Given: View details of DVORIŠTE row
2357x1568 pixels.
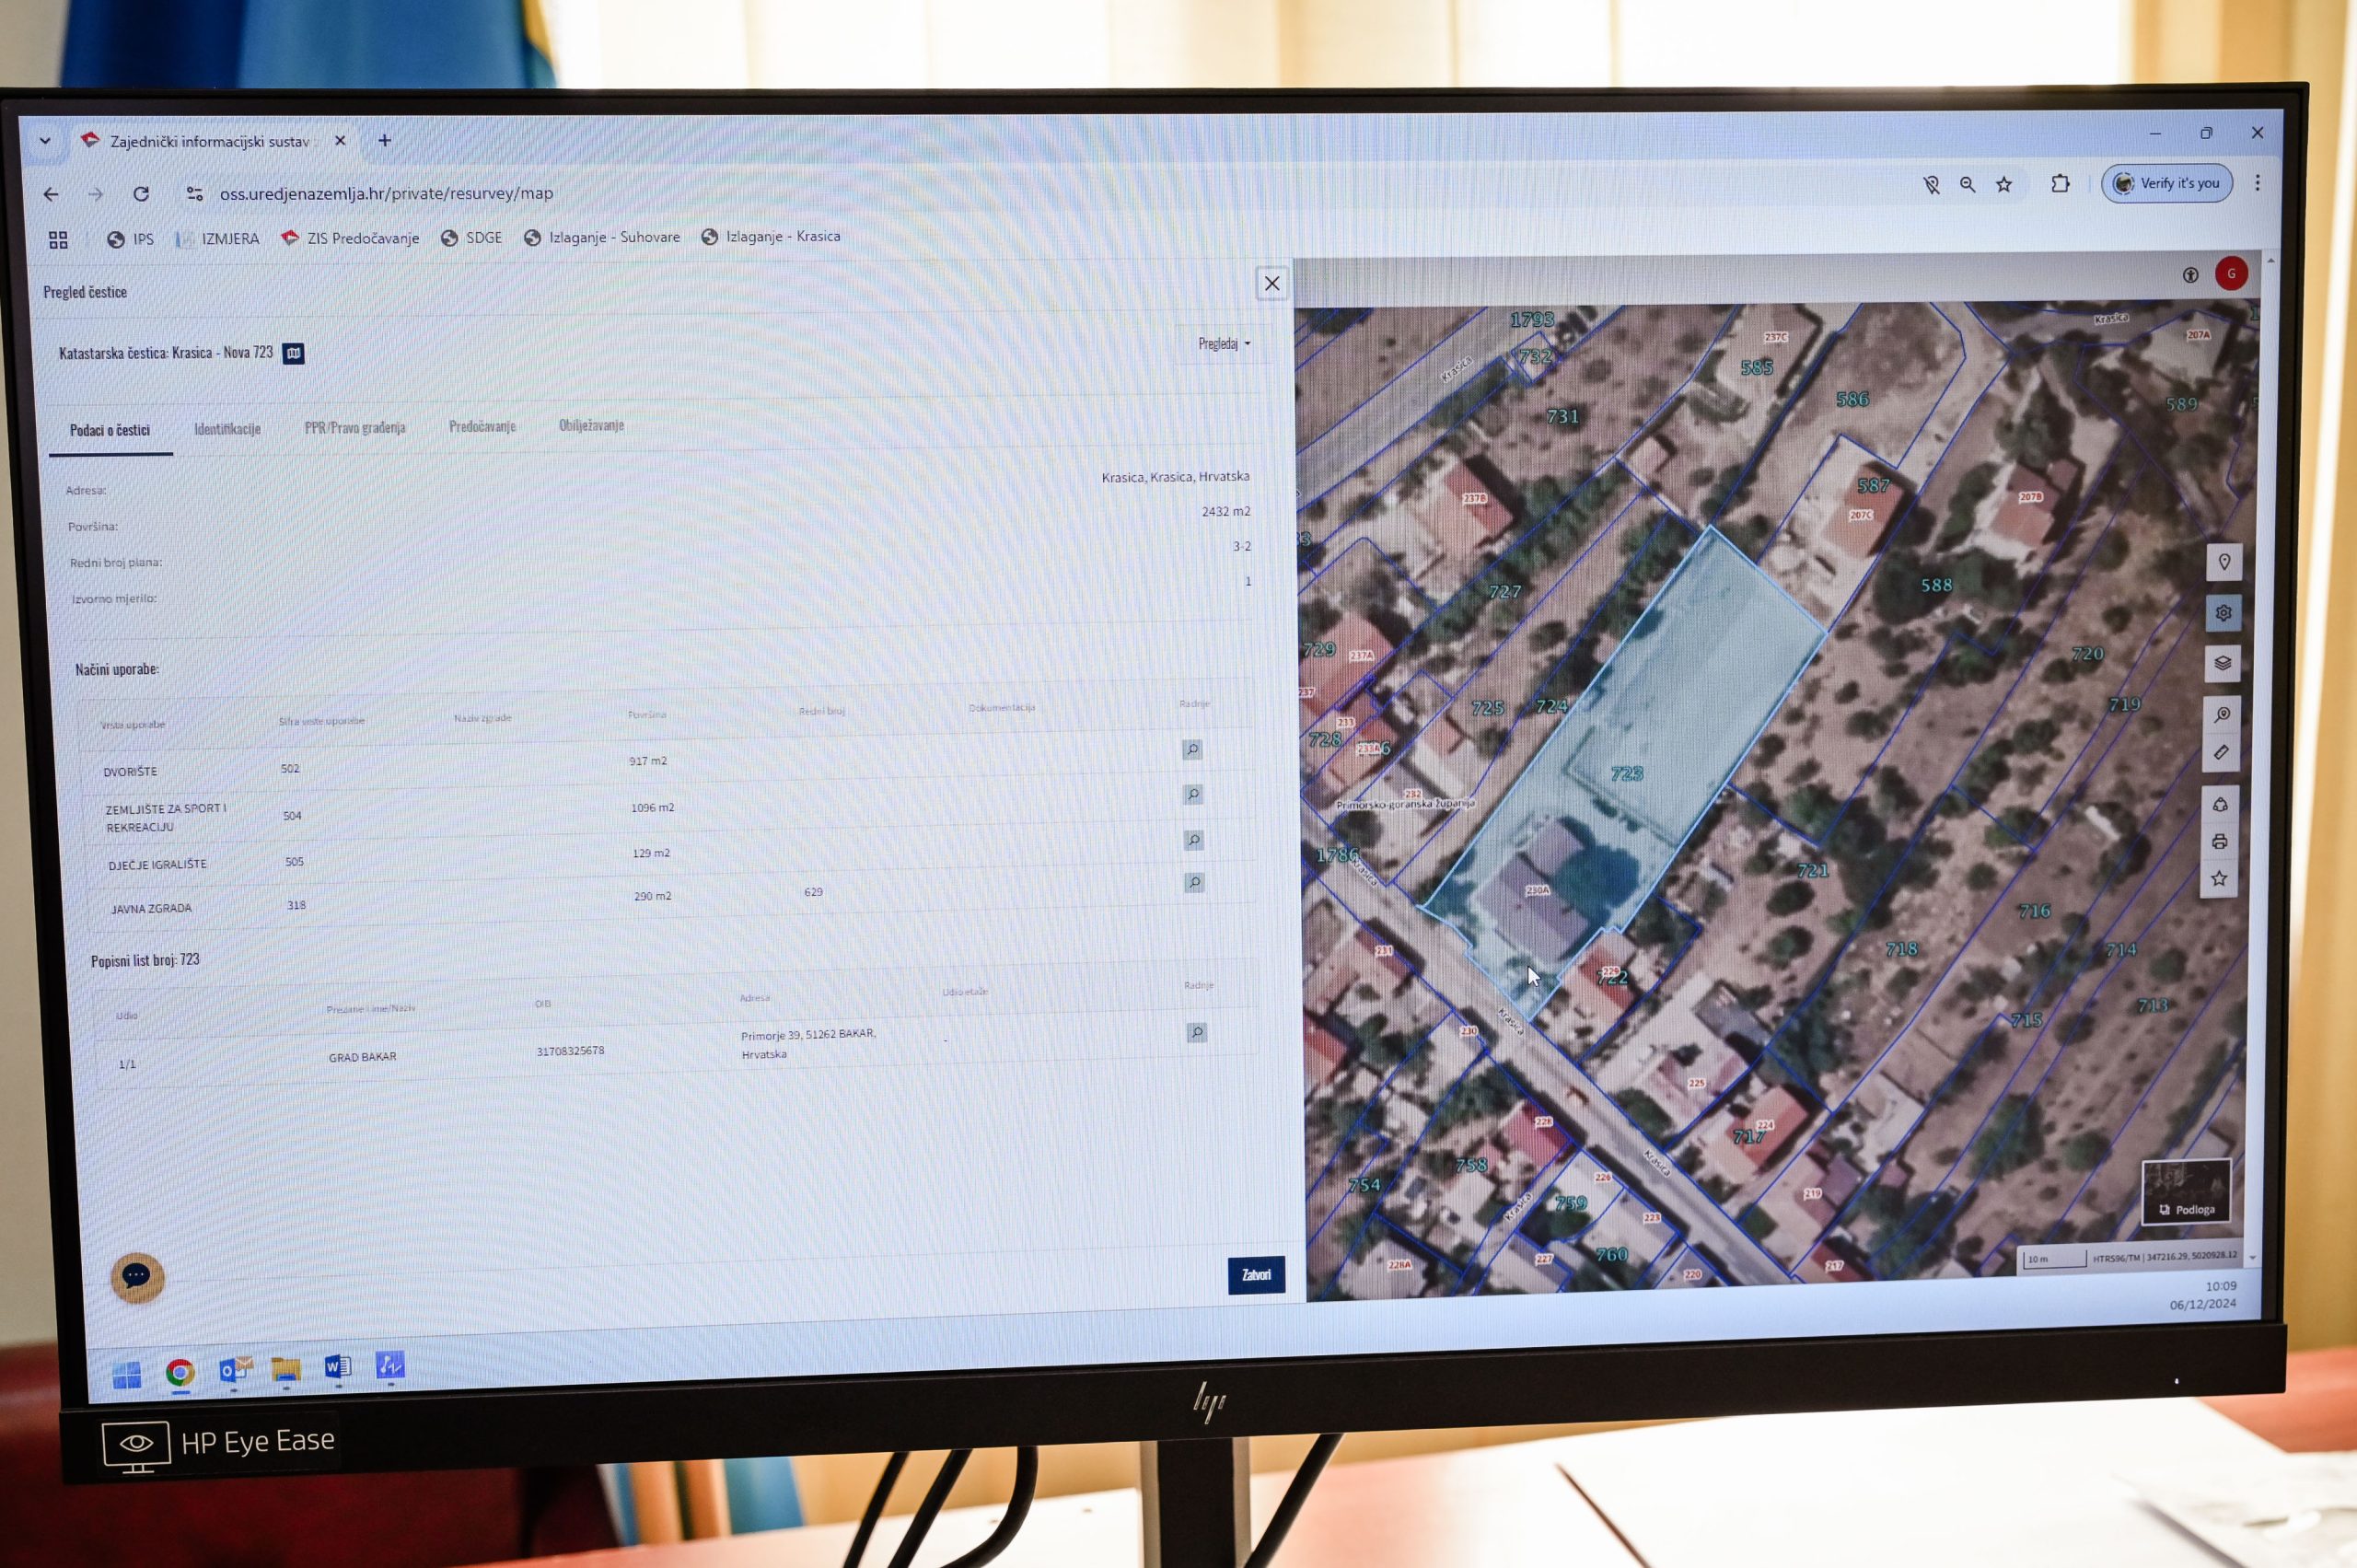Looking at the screenshot, I should click(x=1191, y=749).
